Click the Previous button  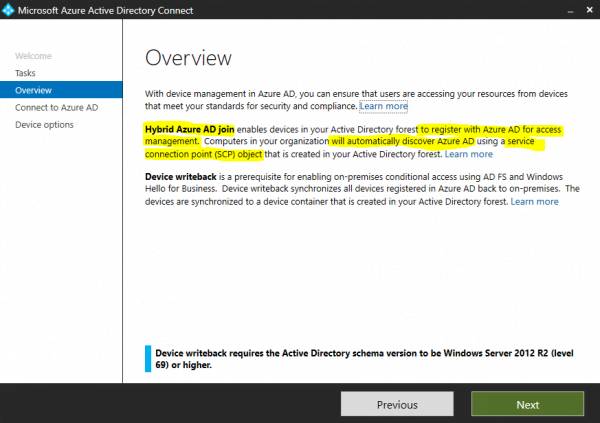(397, 404)
